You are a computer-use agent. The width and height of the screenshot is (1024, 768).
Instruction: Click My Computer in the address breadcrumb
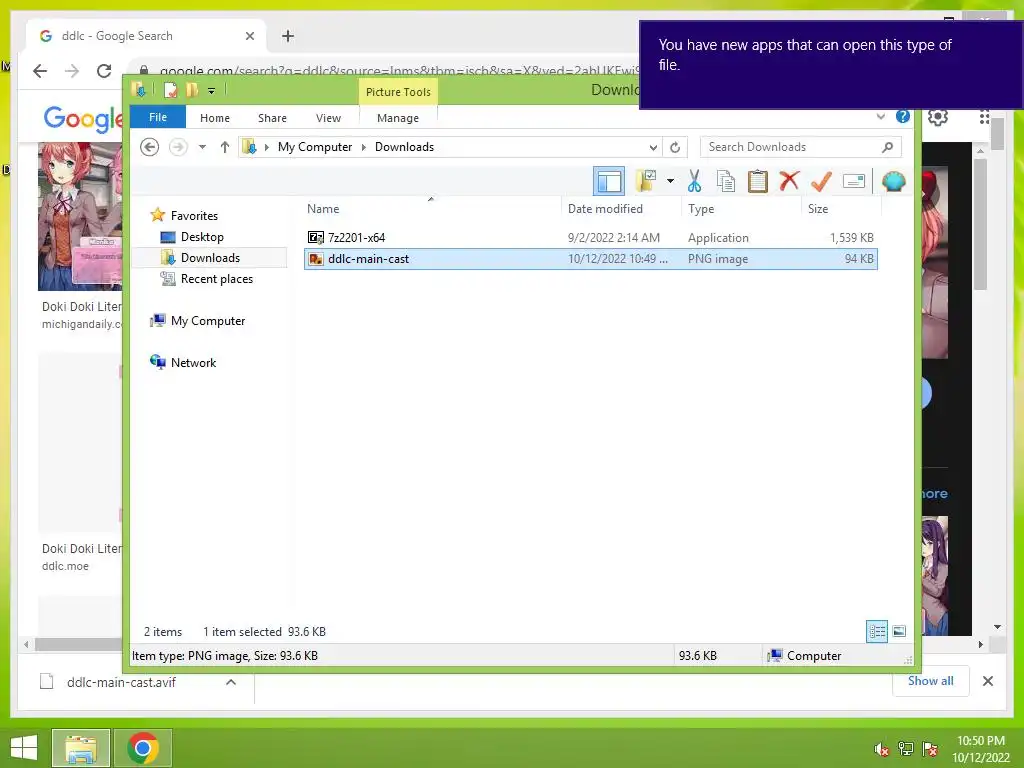pyautogui.click(x=315, y=147)
